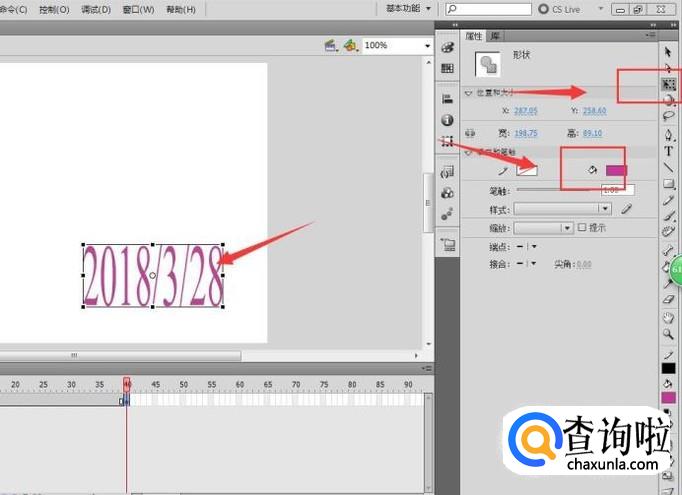Switch to the 库 library tab

coord(494,36)
